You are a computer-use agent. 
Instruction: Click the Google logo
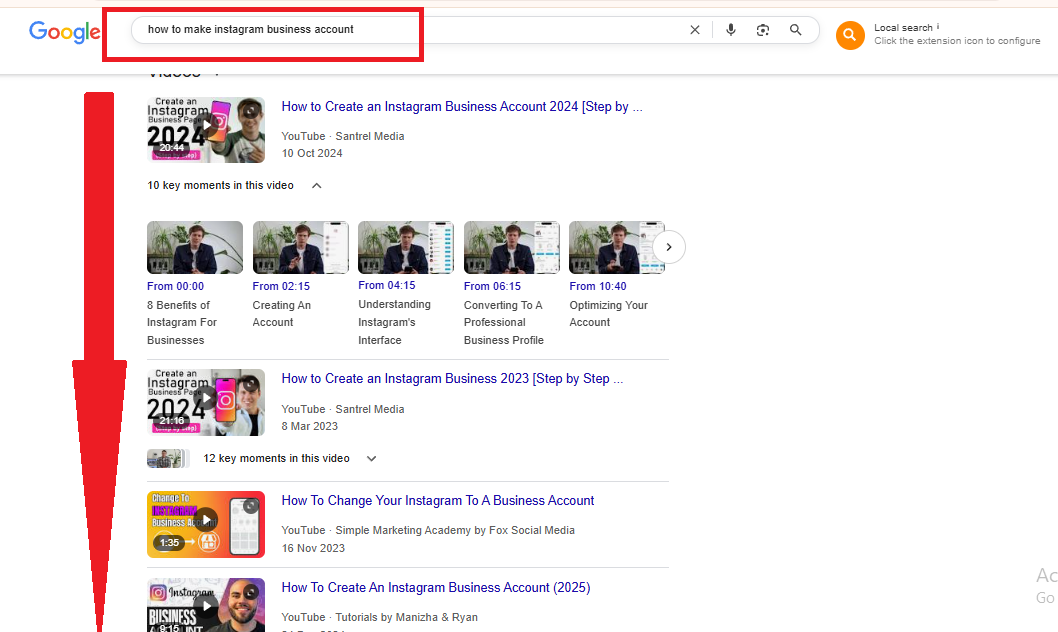pyautogui.click(x=65, y=31)
